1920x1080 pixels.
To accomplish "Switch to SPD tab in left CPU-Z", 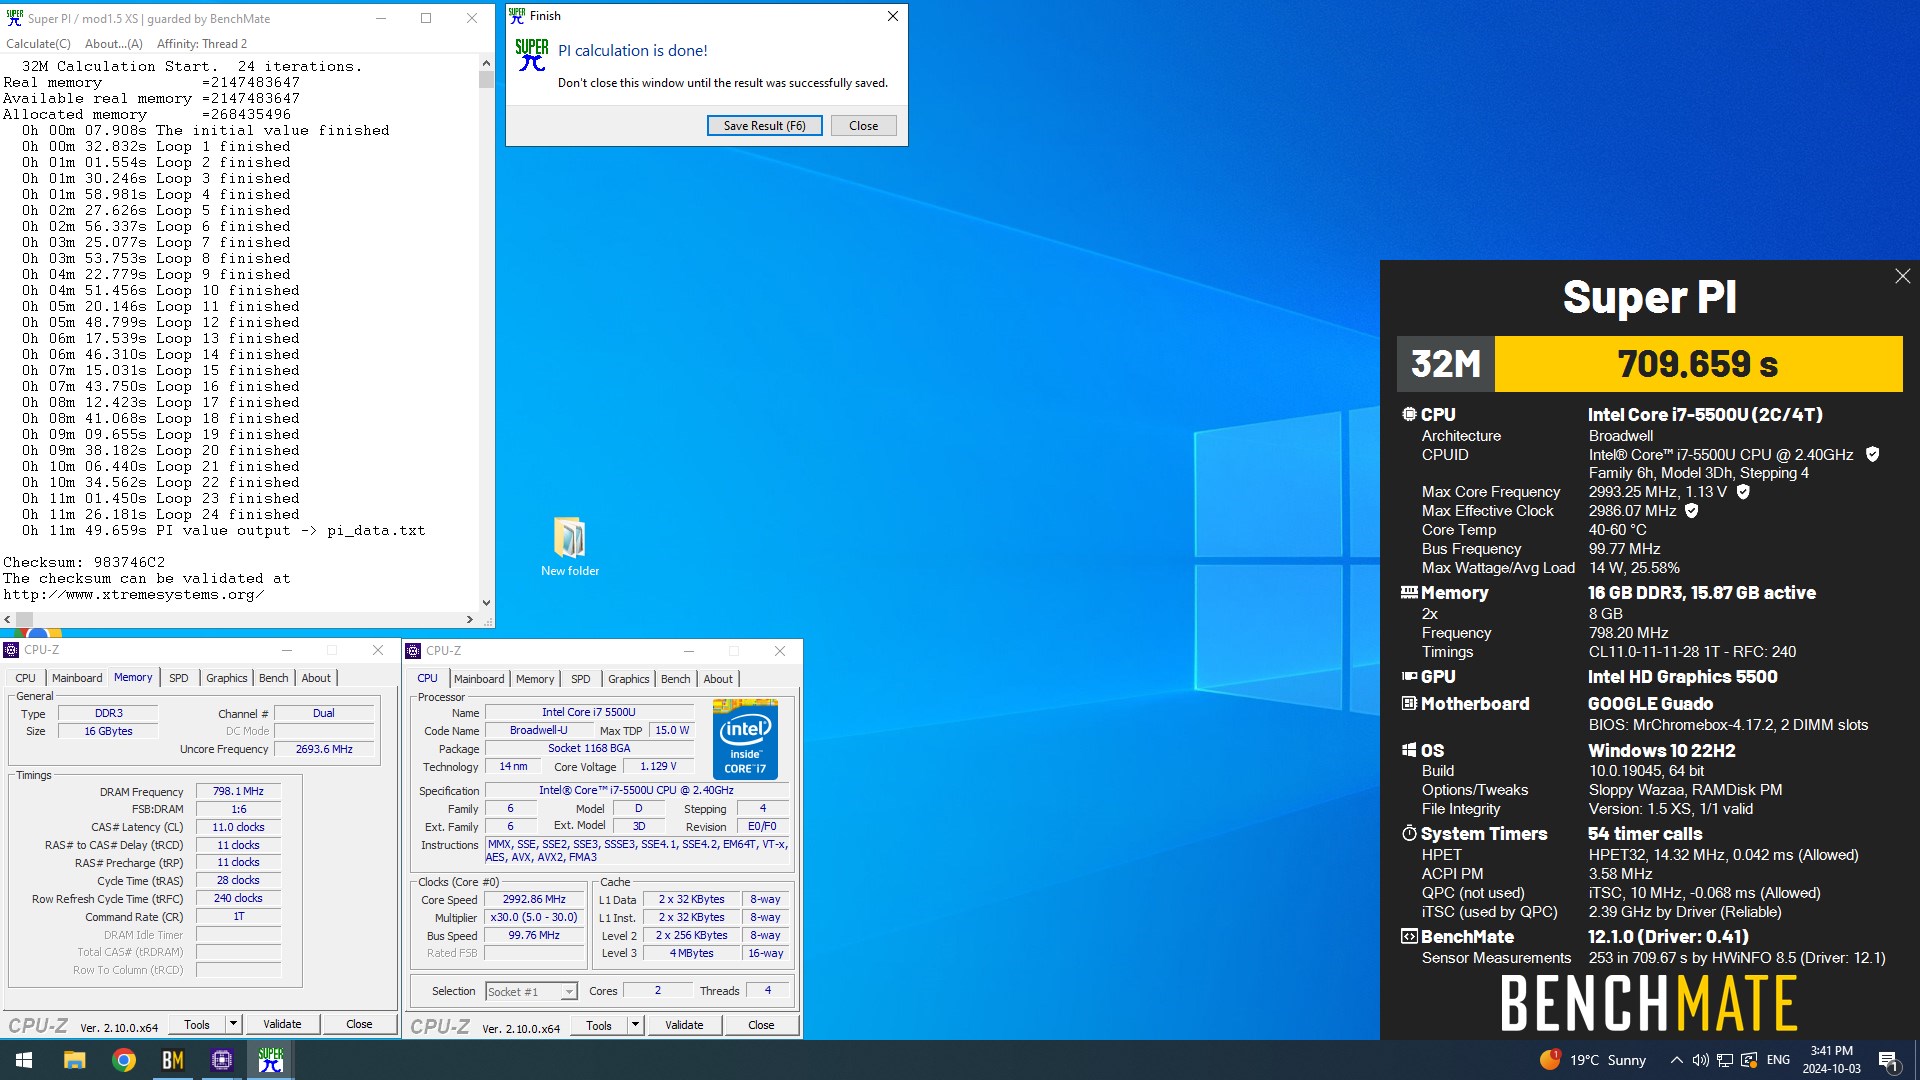I will click(x=179, y=678).
